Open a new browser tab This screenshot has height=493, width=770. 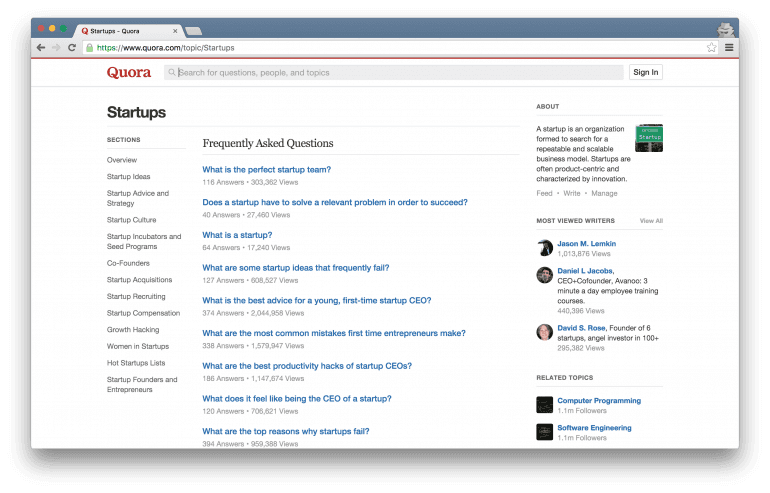(193, 31)
